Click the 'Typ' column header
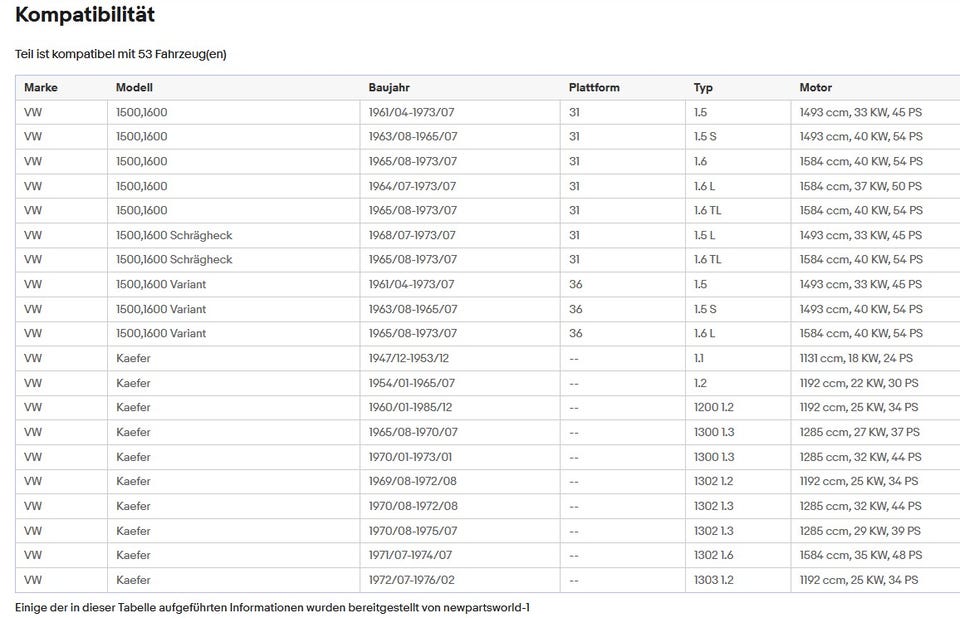The width and height of the screenshot is (960, 618). (703, 88)
